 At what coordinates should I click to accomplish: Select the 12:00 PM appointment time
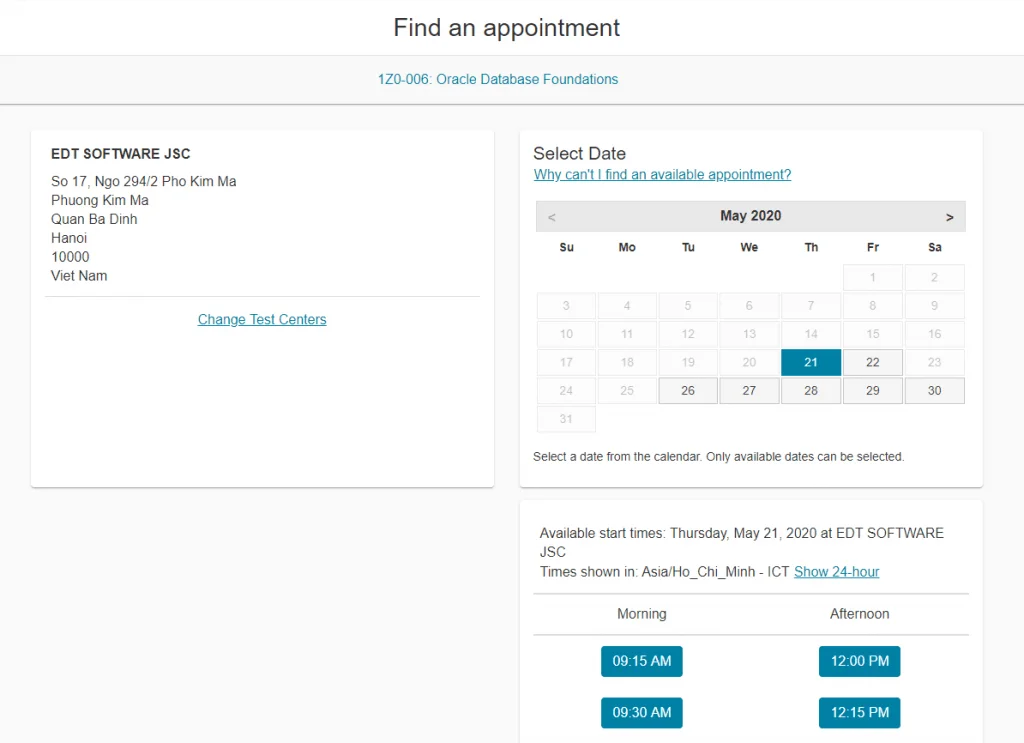[860, 661]
